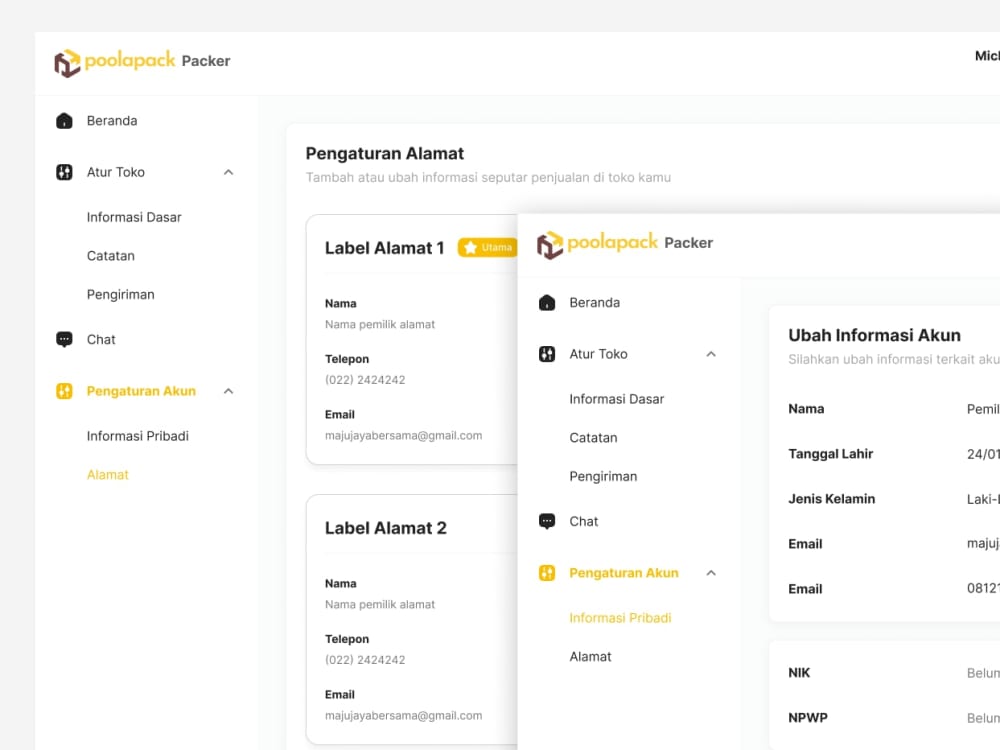Image resolution: width=1000 pixels, height=750 pixels.
Task: Select the Beranda home icon in the sidebar
Action: 64,120
